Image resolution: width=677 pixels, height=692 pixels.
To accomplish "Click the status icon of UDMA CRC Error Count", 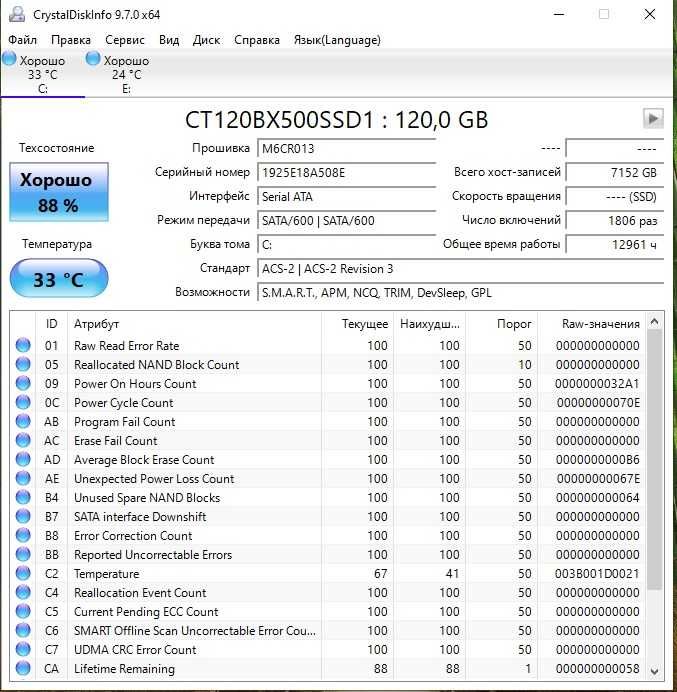I will click(23, 649).
